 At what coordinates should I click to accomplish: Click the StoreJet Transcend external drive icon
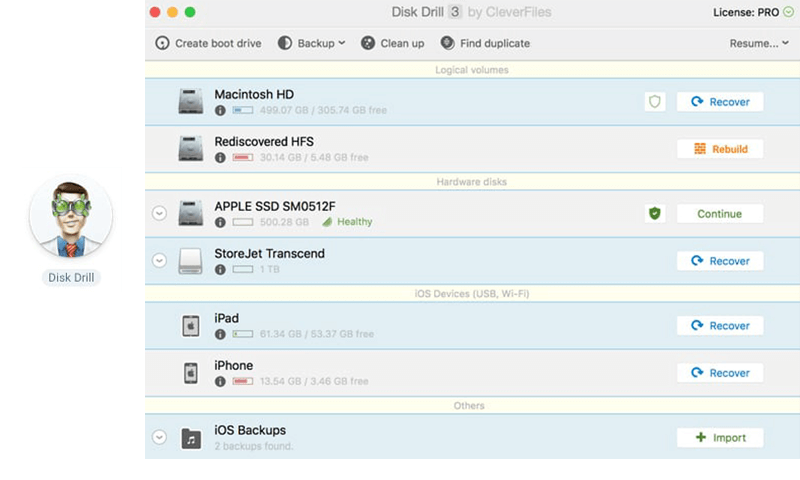(x=190, y=261)
